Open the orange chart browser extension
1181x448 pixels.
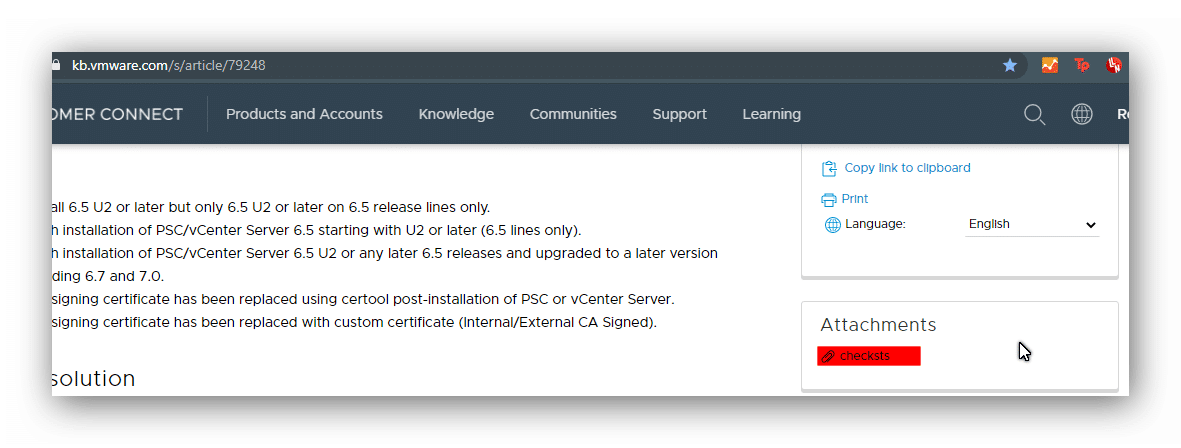1050,66
